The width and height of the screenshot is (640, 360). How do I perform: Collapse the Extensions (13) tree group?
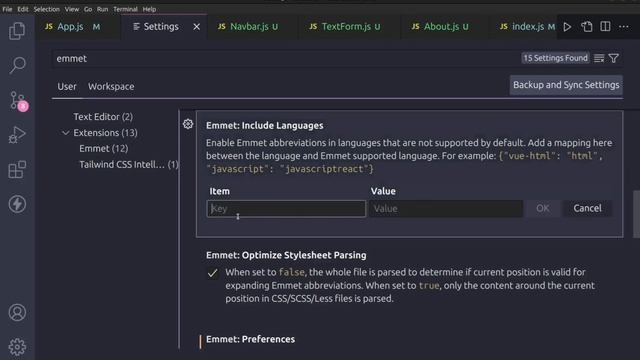[x=65, y=133]
